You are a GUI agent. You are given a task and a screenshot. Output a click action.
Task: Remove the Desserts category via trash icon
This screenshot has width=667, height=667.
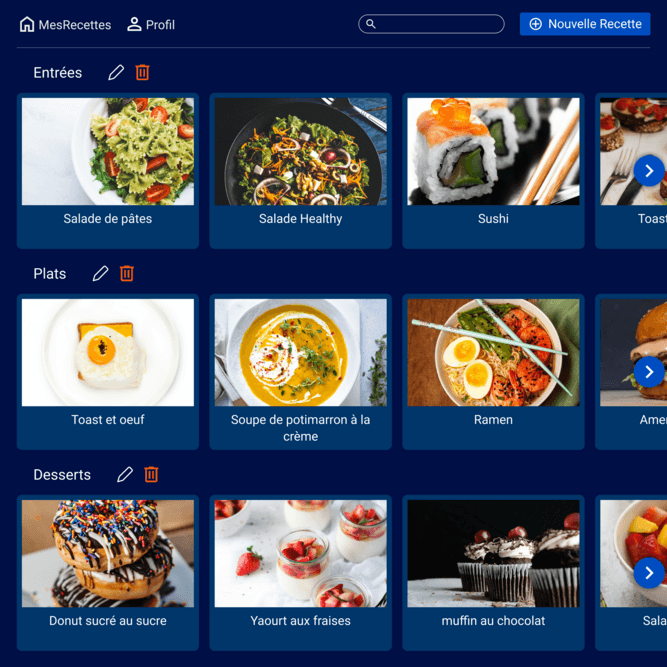151,474
